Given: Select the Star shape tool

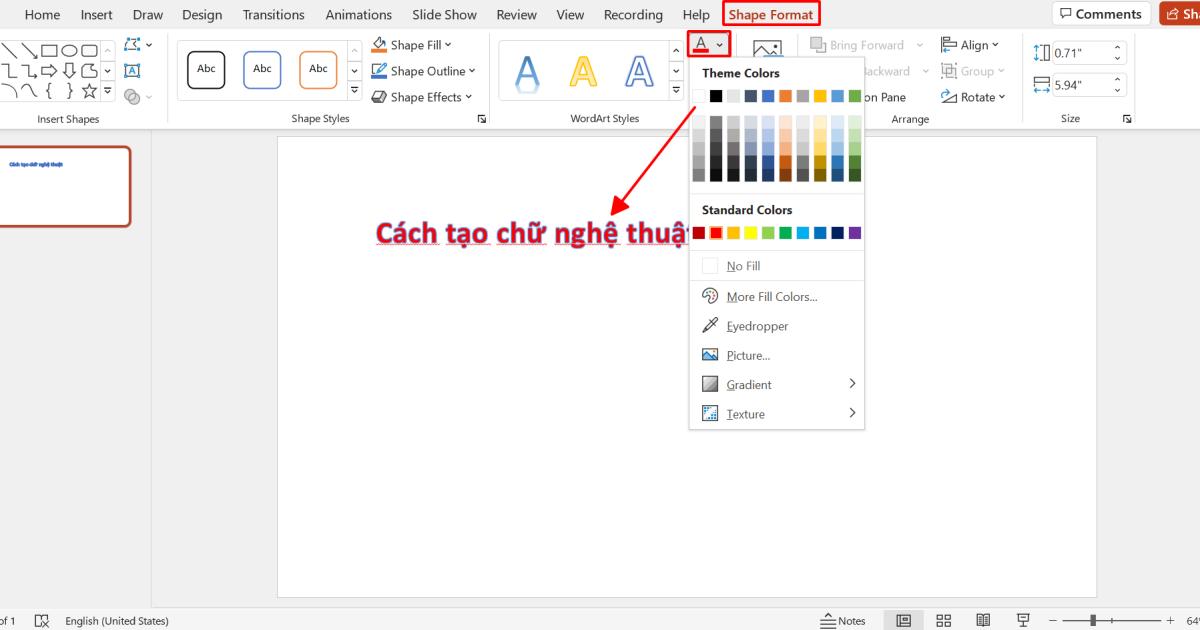Looking at the screenshot, I should pyautogui.click(x=91, y=92).
